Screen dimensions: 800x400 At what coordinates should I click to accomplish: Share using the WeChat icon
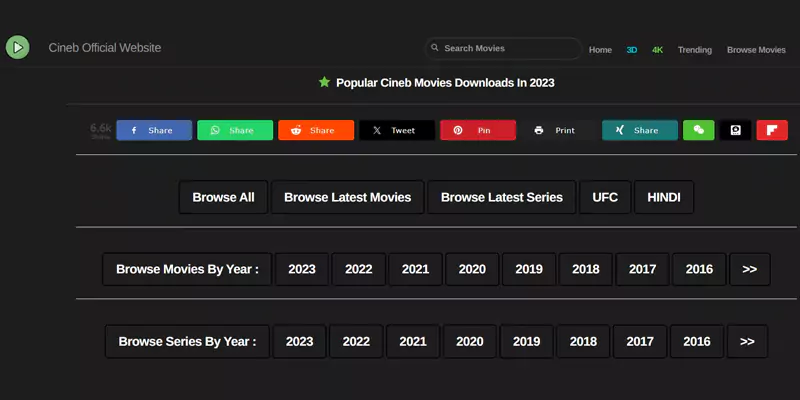pos(699,130)
